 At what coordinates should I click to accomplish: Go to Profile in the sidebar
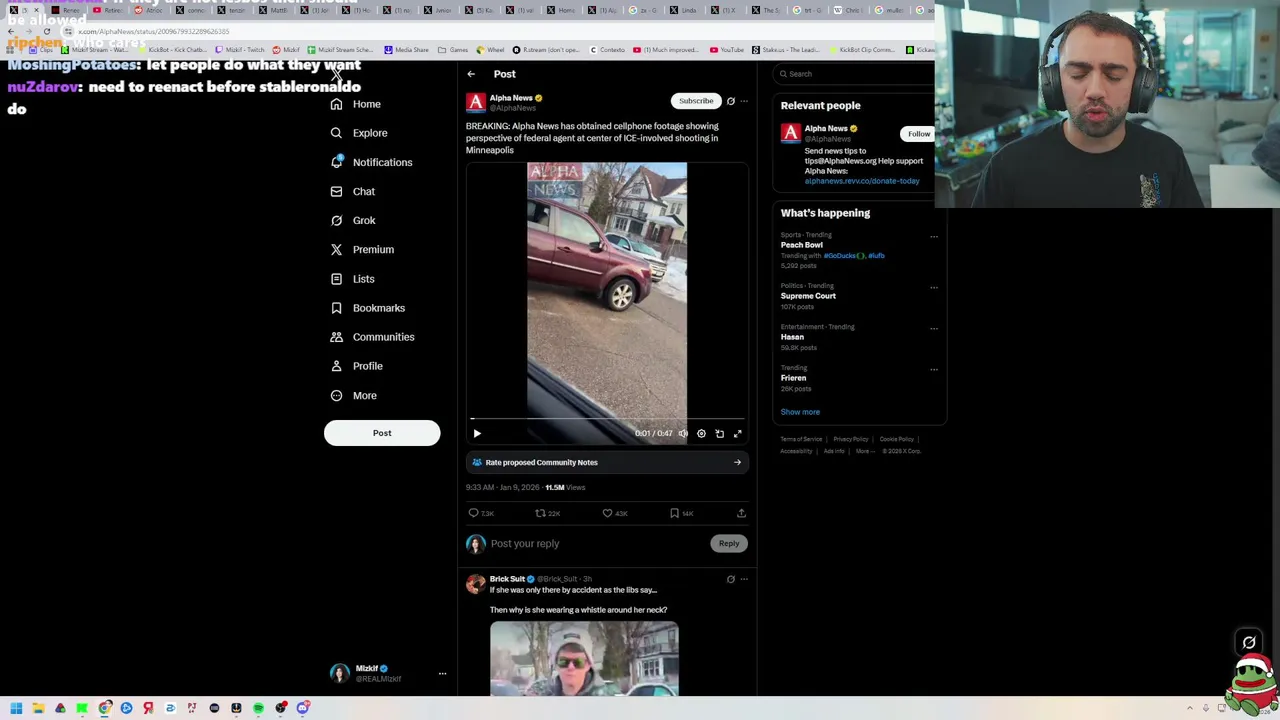click(x=357, y=366)
